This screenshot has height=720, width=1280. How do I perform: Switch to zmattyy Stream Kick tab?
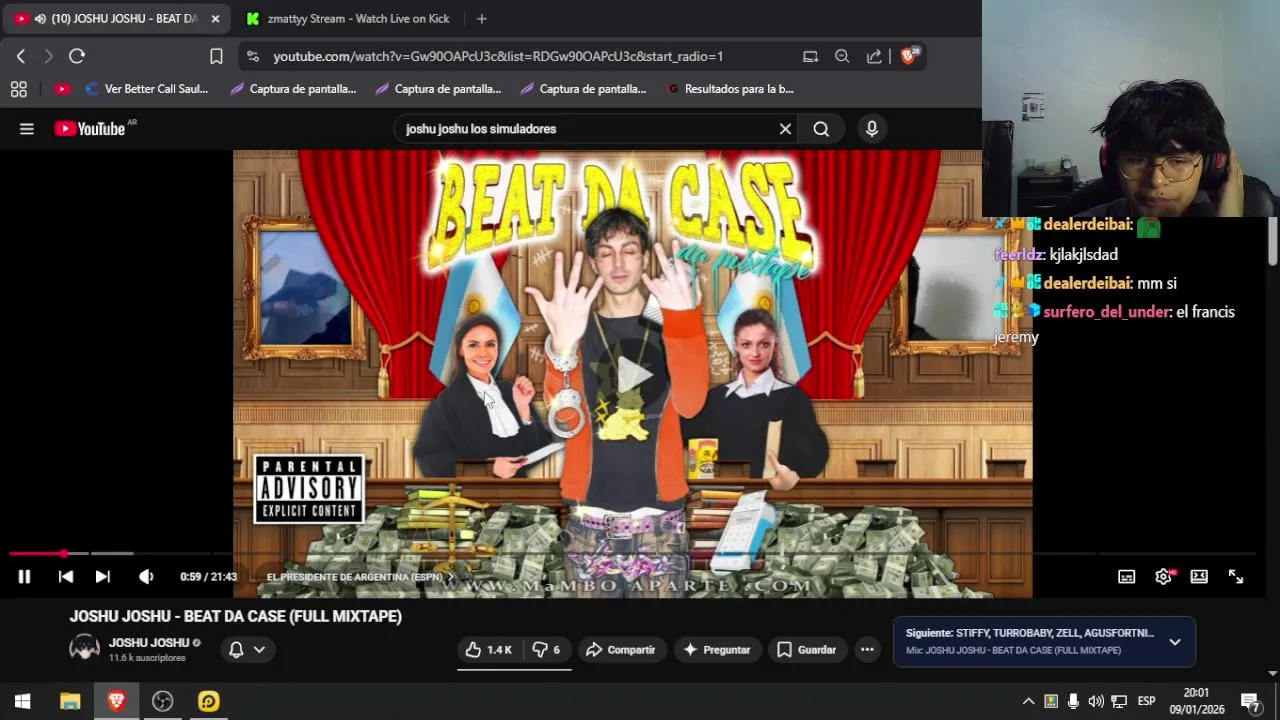[348, 19]
